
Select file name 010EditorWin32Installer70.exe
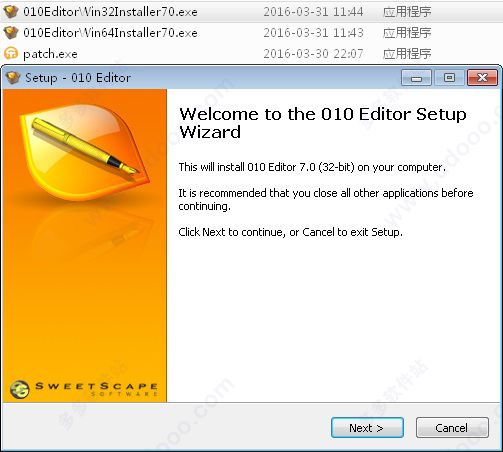click(110, 12)
